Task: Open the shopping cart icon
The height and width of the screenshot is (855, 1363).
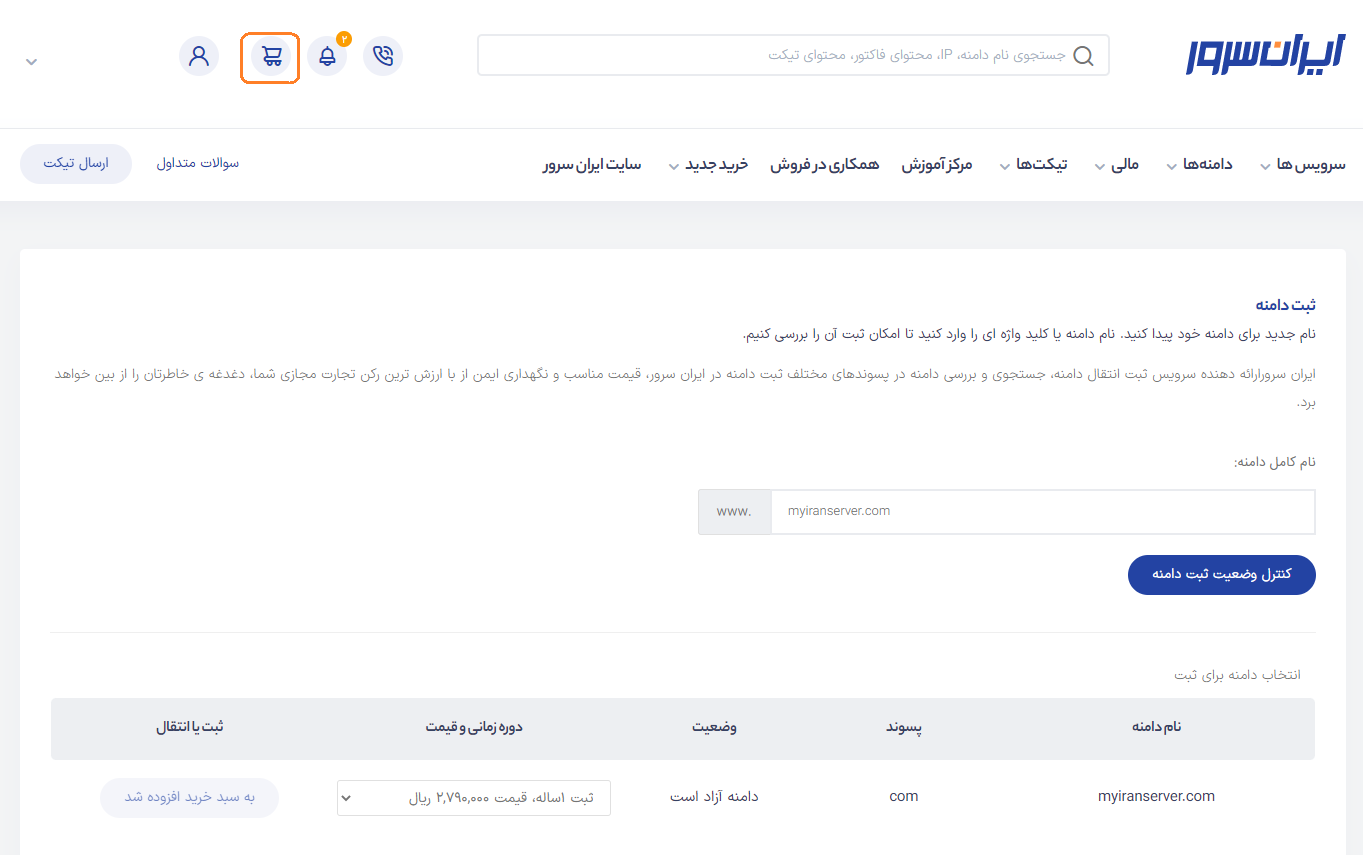Action: [271, 57]
